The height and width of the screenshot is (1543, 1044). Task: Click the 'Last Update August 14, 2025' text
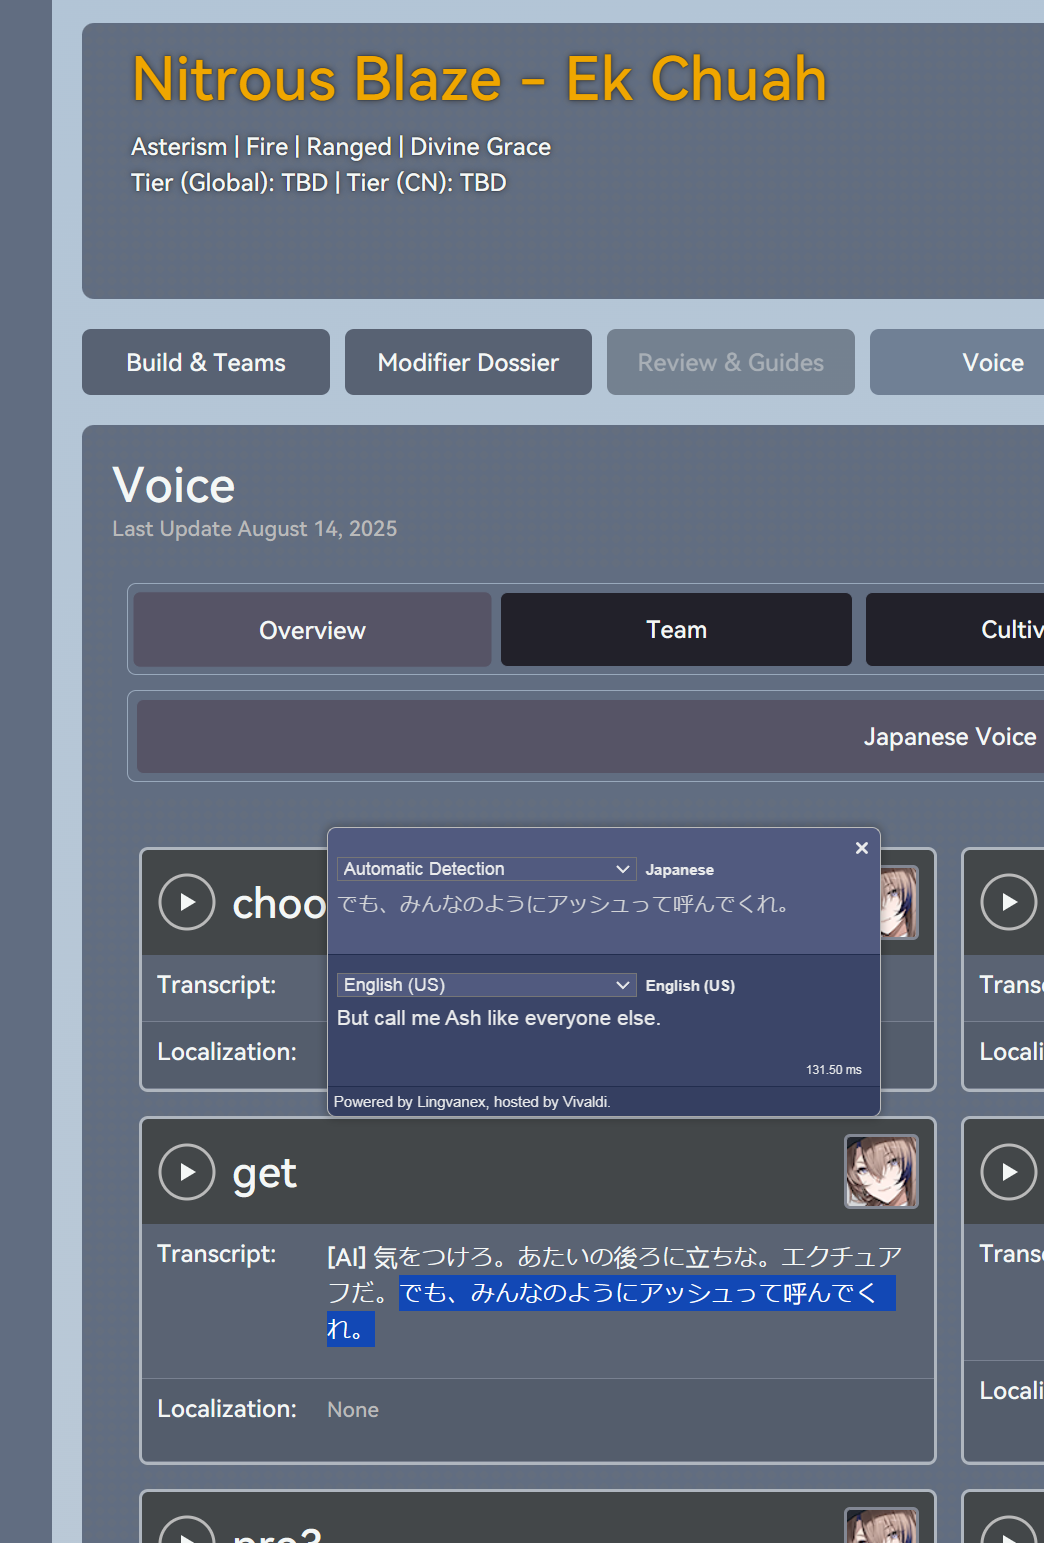(255, 529)
